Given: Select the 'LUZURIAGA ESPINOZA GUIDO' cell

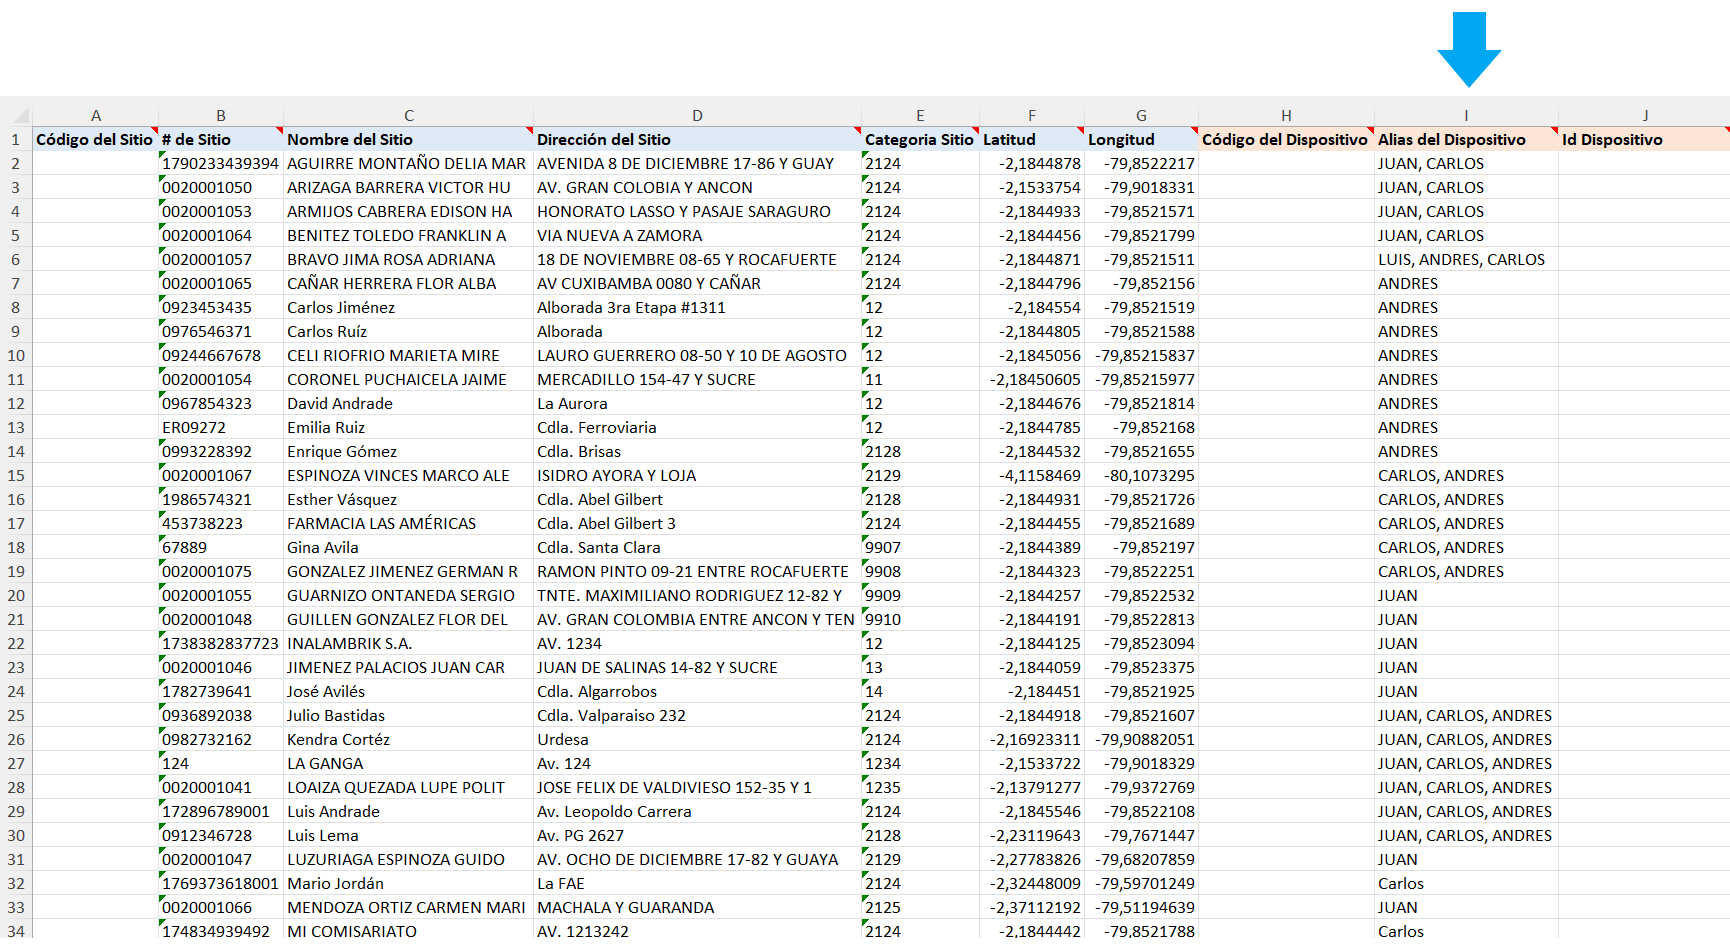Looking at the screenshot, I should coord(409,859).
